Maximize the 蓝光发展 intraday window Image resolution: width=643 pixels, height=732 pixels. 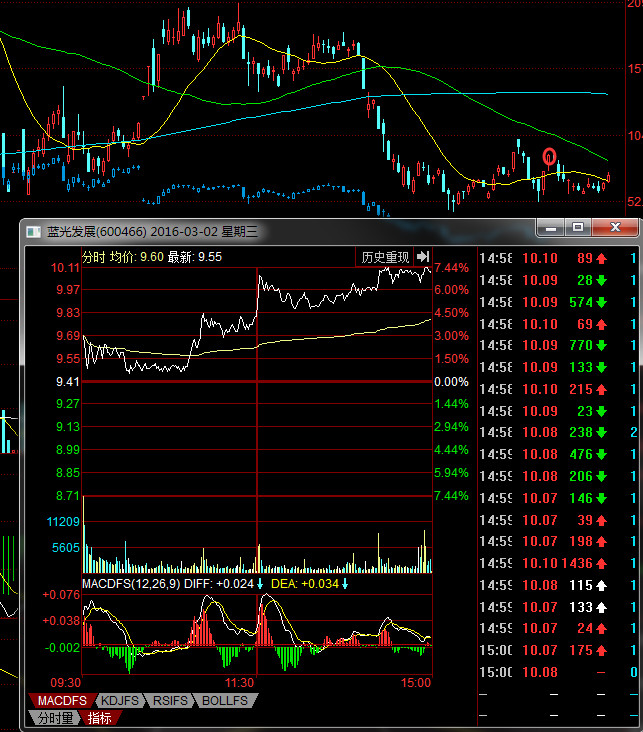[578, 228]
